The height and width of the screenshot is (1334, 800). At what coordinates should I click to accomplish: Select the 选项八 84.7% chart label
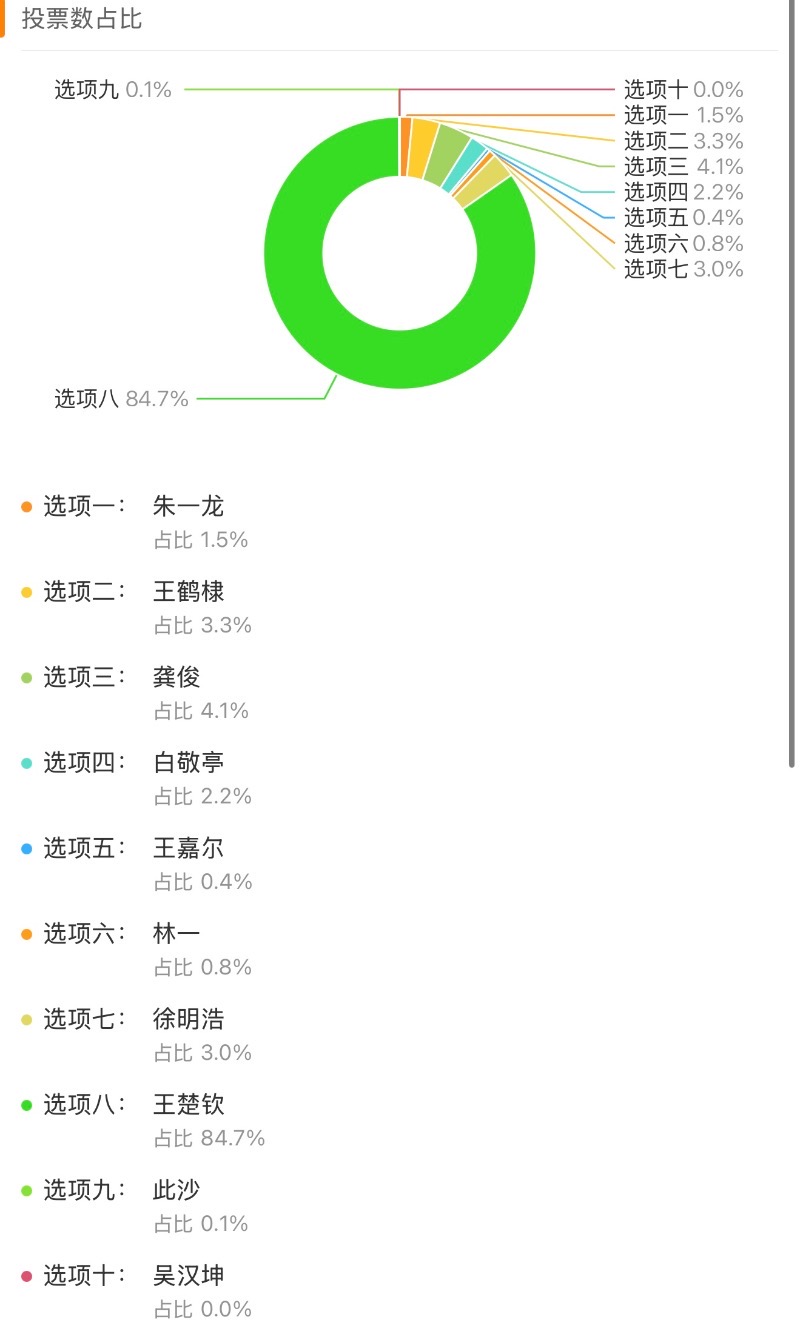[x=121, y=399]
